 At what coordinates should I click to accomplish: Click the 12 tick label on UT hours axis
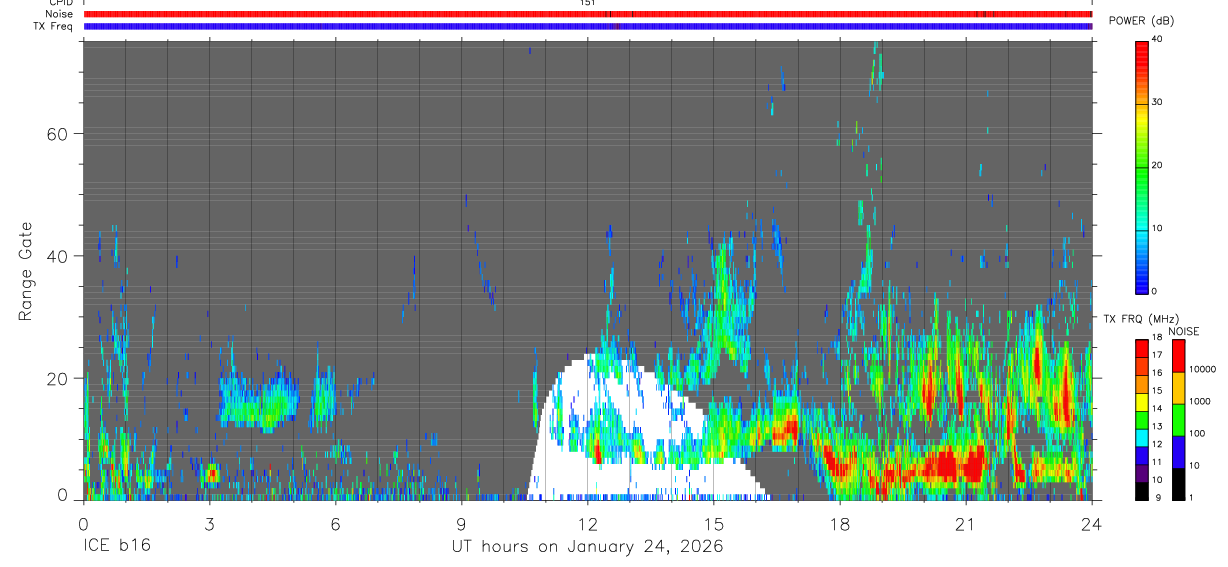tap(587, 524)
